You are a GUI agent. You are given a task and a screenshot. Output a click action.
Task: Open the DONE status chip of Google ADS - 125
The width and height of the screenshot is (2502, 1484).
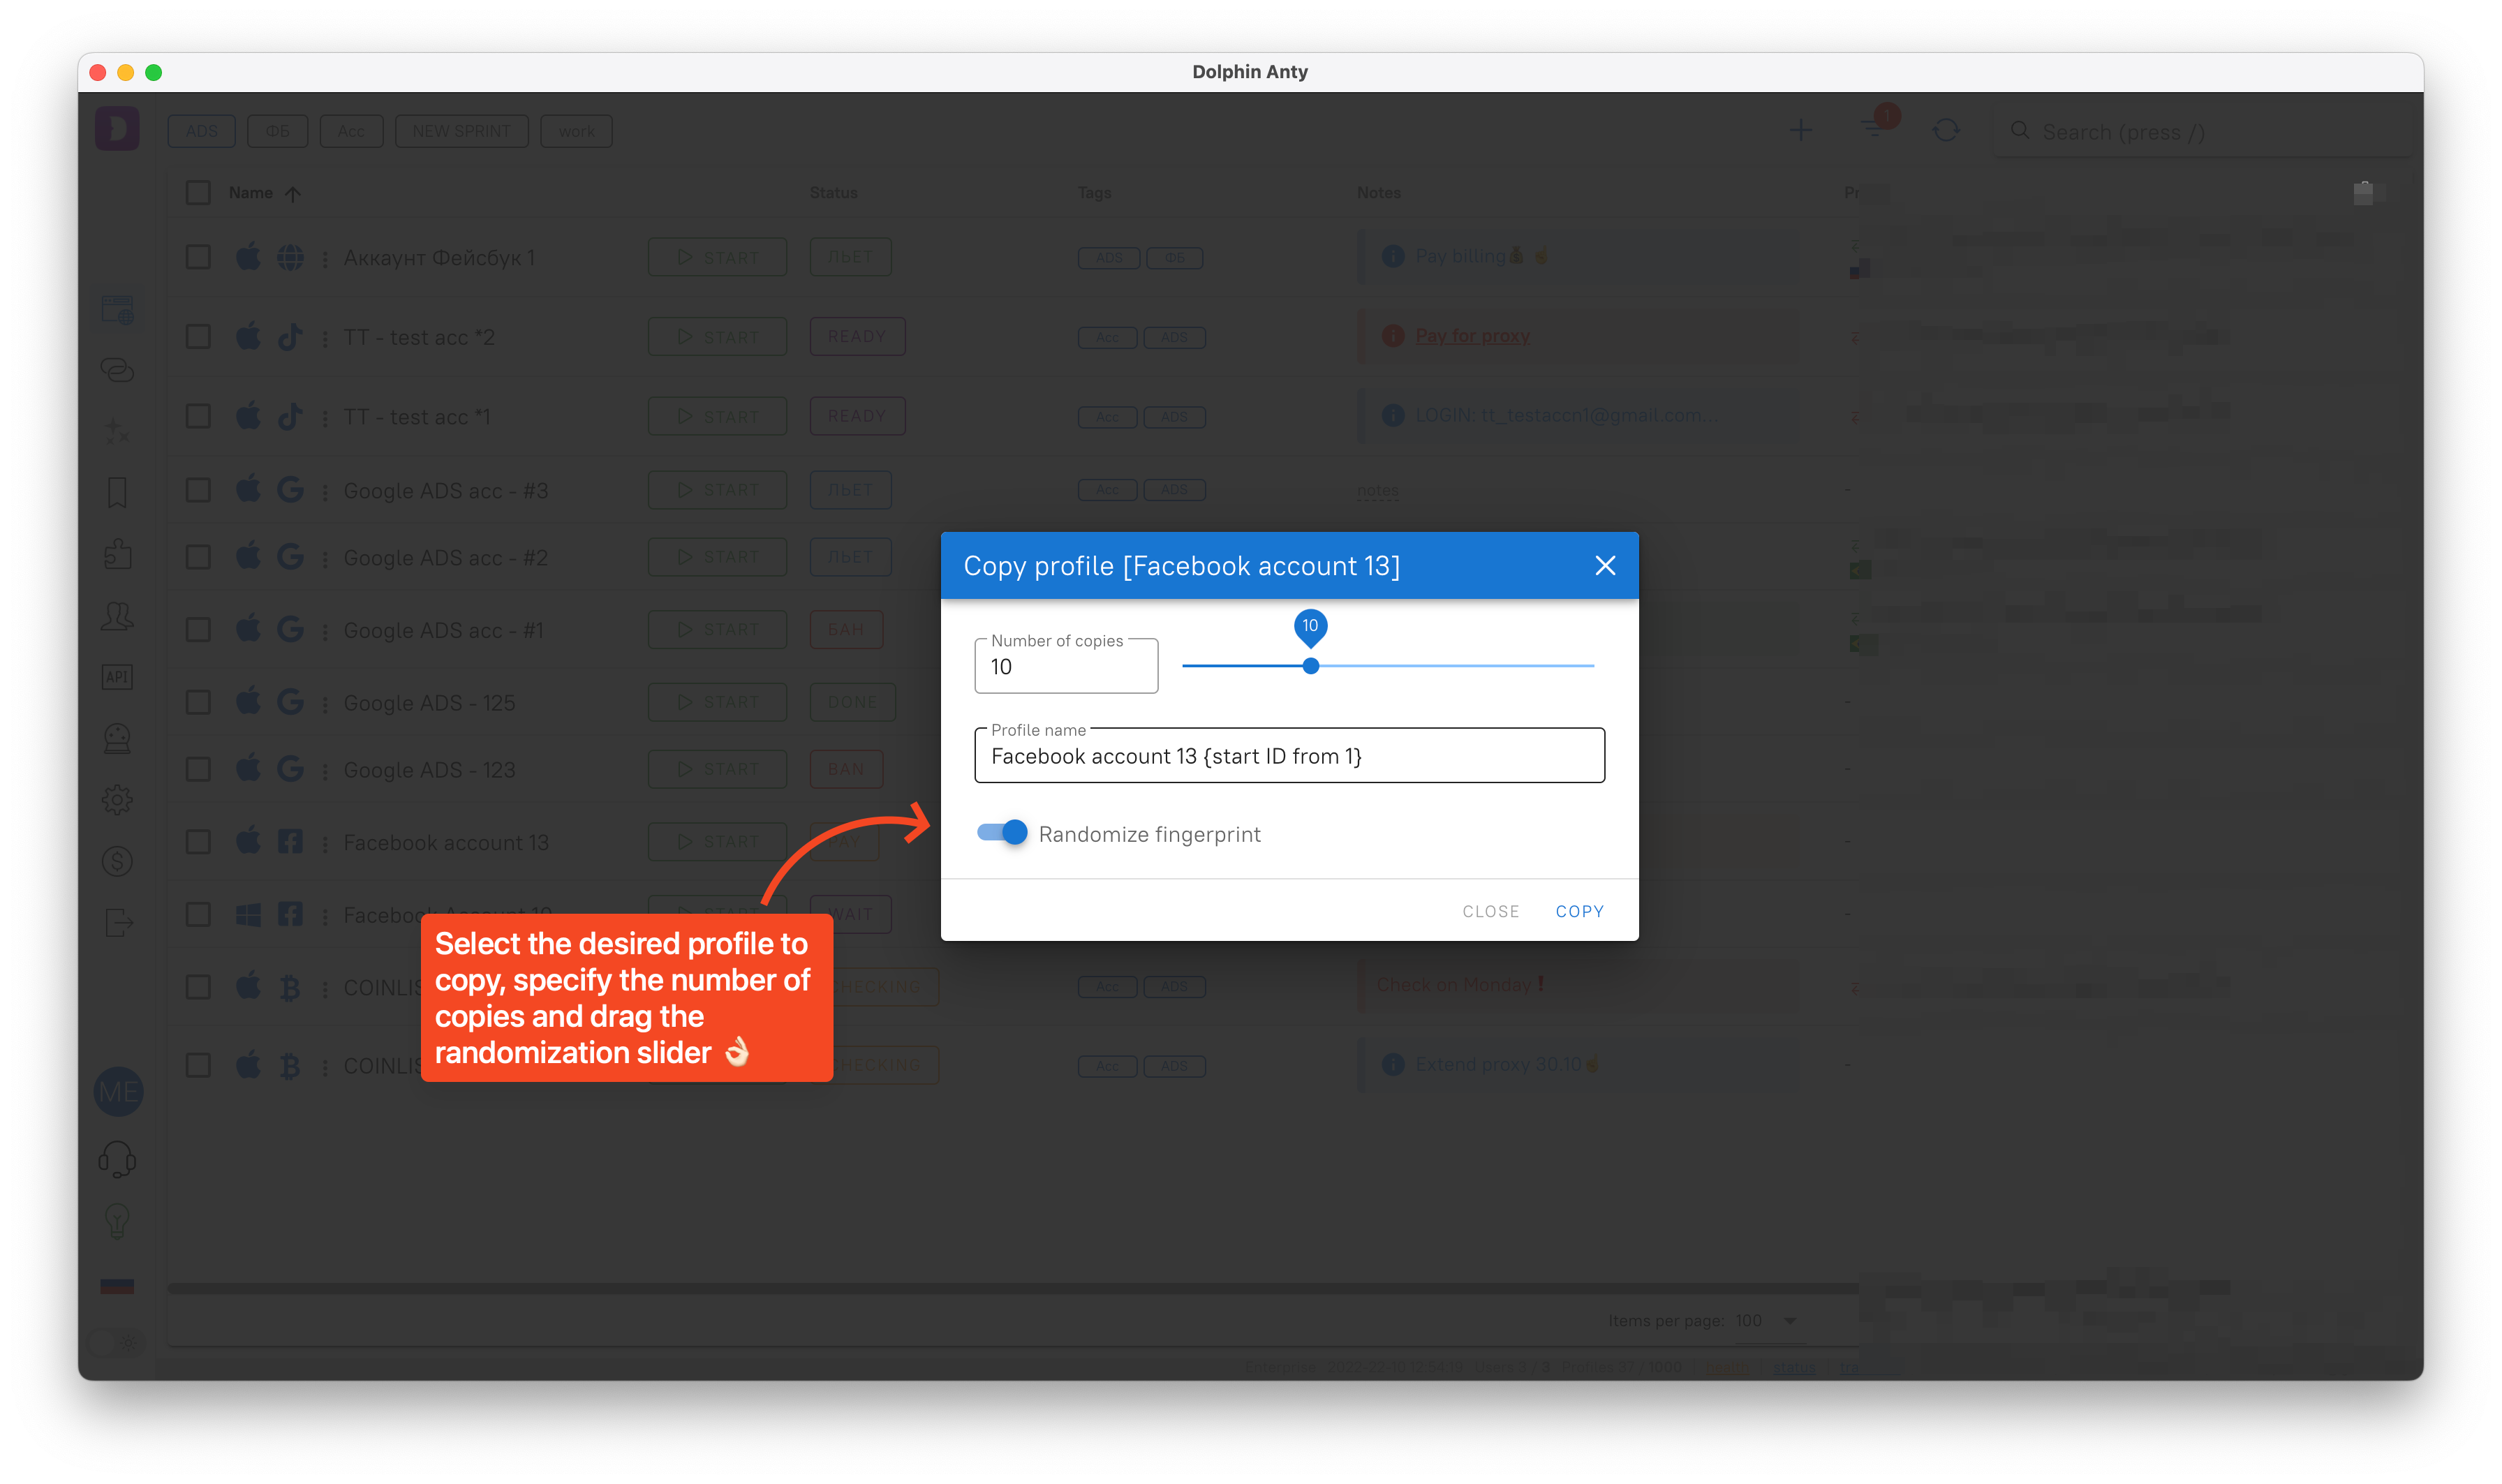852,702
